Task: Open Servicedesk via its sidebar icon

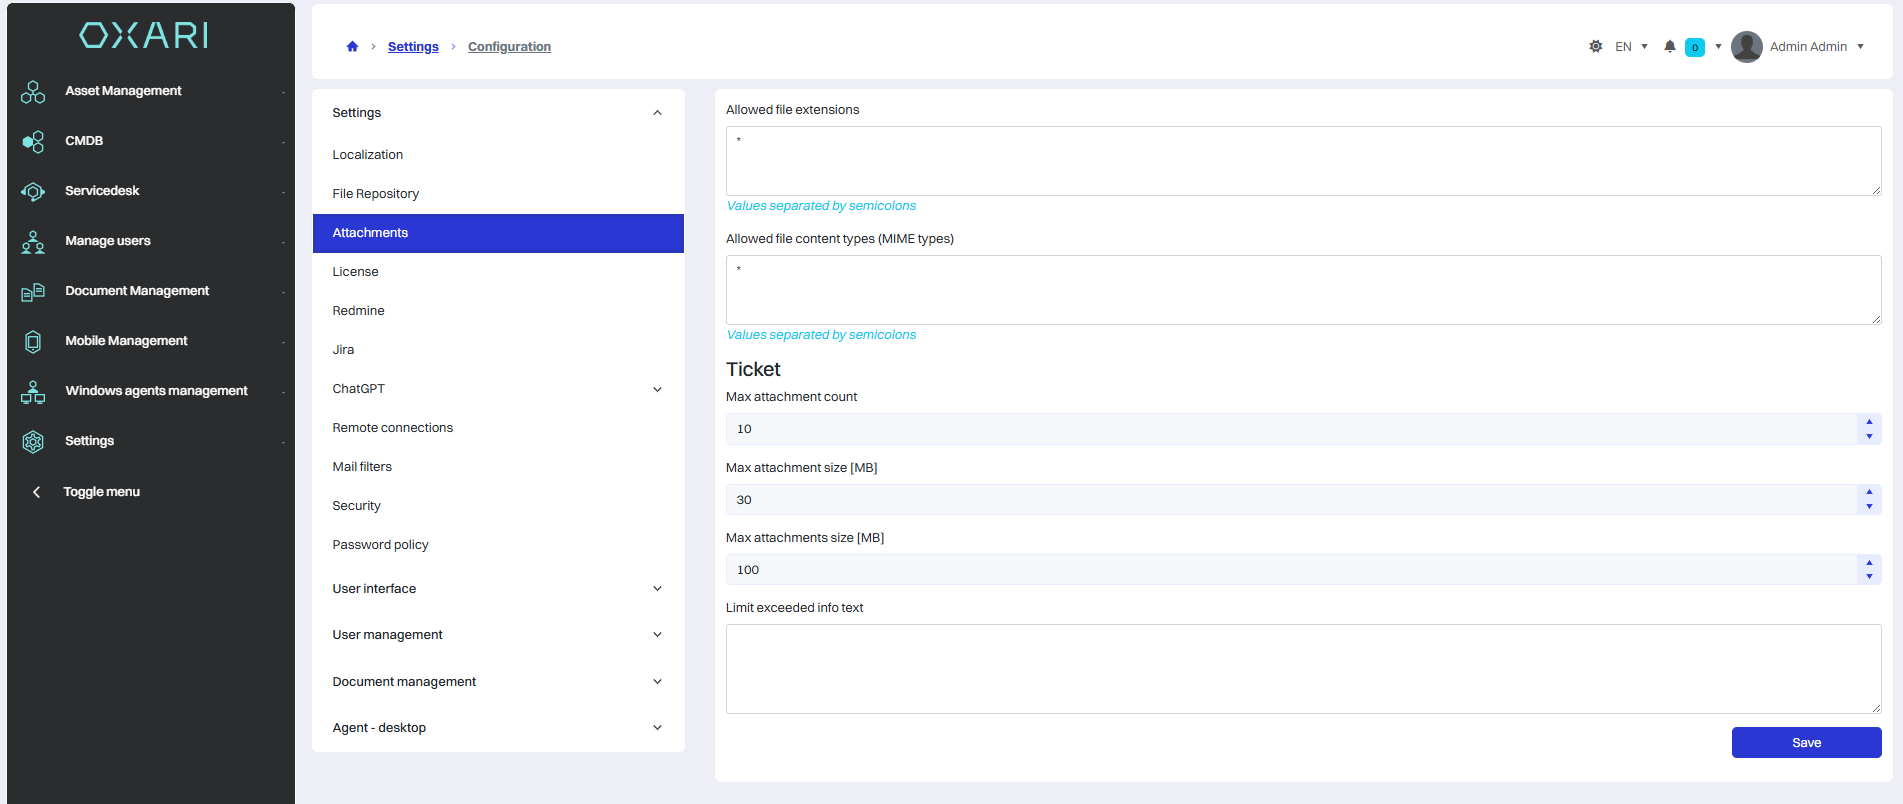Action: pyautogui.click(x=33, y=192)
